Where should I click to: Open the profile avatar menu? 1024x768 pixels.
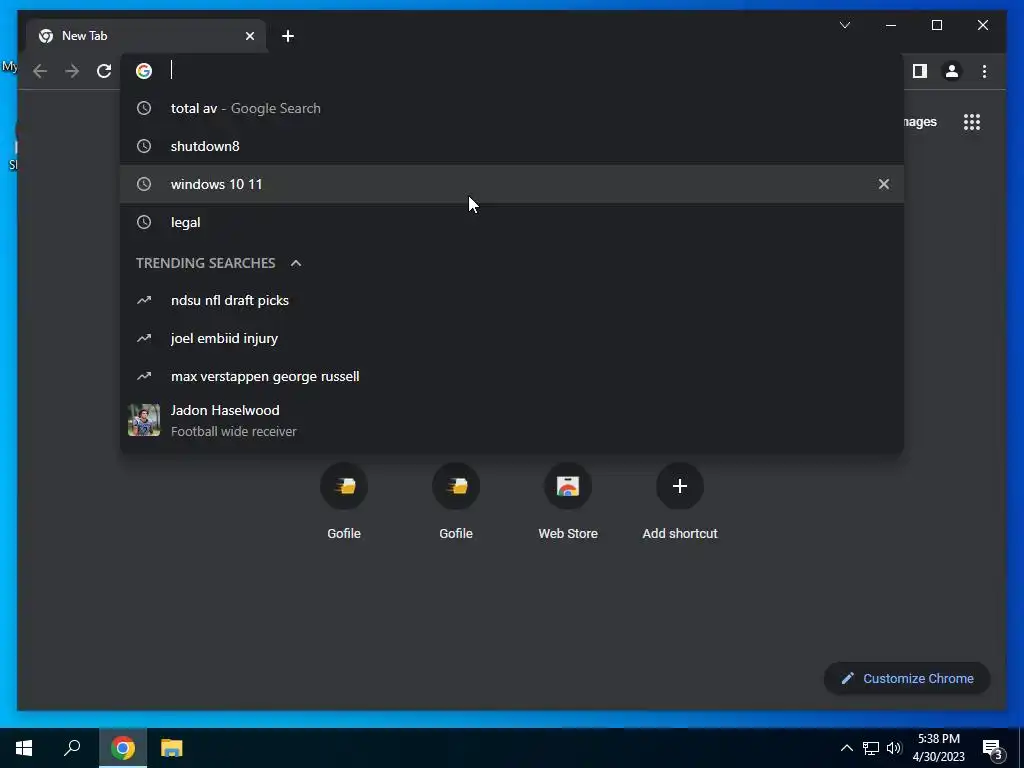coord(952,71)
